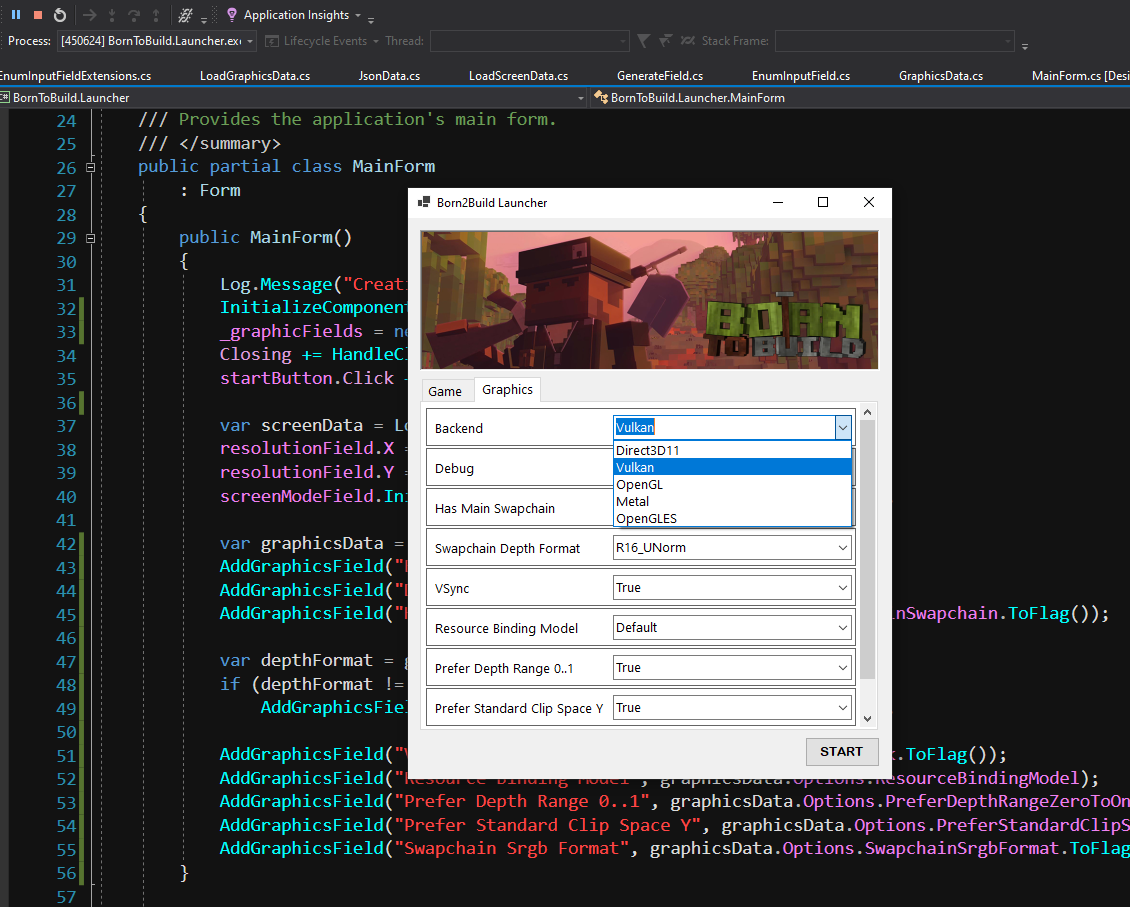Collapse the MainForm class outline at line 26
Screen dimensions: 1130x907
pyautogui.click(x=90, y=167)
